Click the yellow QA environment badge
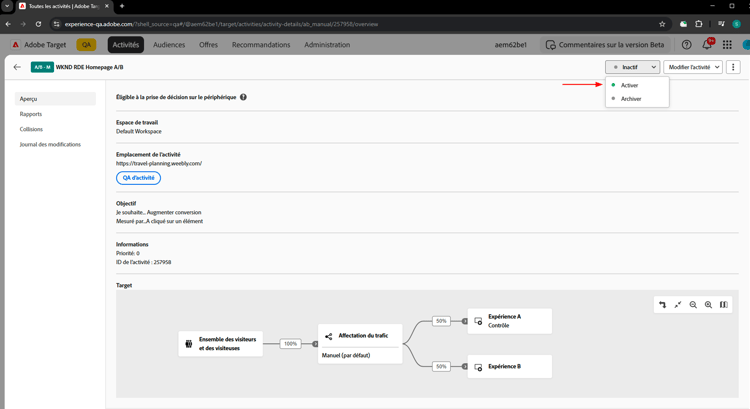This screenshot has width=750, height=409. tap(86, 44)
